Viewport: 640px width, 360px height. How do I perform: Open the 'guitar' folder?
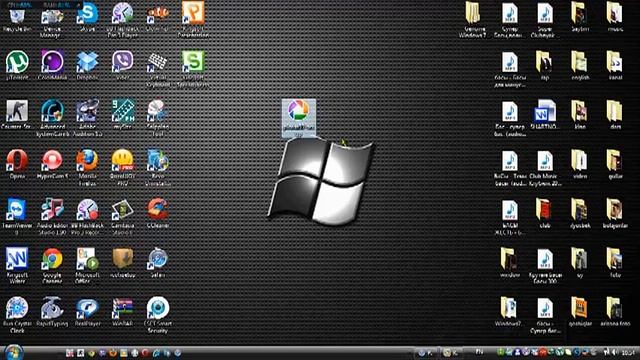[615, 164]
